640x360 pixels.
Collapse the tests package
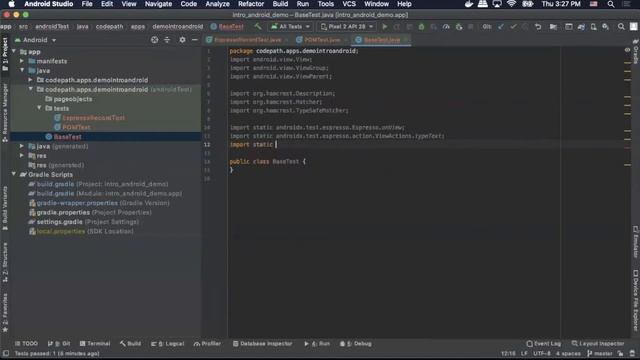tap(39, 108)
